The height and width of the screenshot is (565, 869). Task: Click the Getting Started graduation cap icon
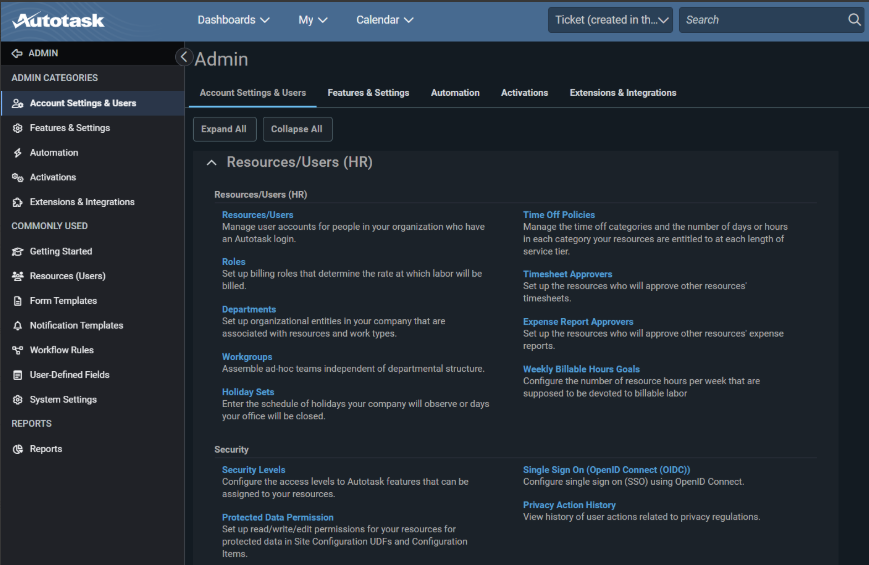pyautogui.click(x=18, y=251)
